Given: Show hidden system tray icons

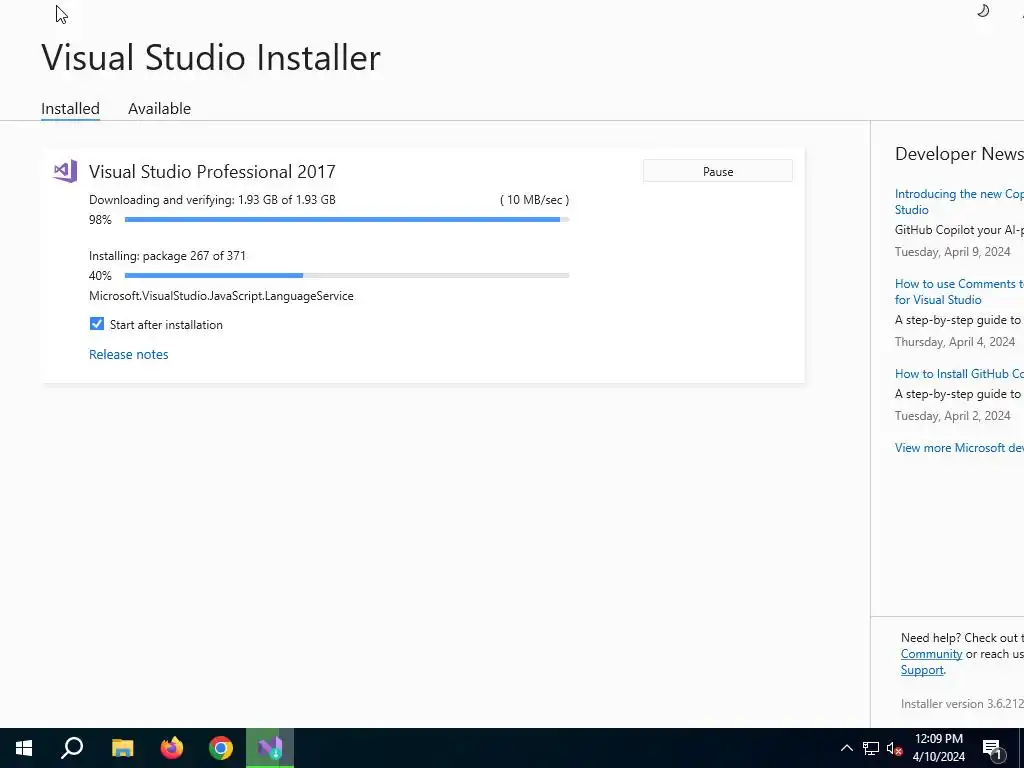Looking at the screenshot, I should [846, 748].
